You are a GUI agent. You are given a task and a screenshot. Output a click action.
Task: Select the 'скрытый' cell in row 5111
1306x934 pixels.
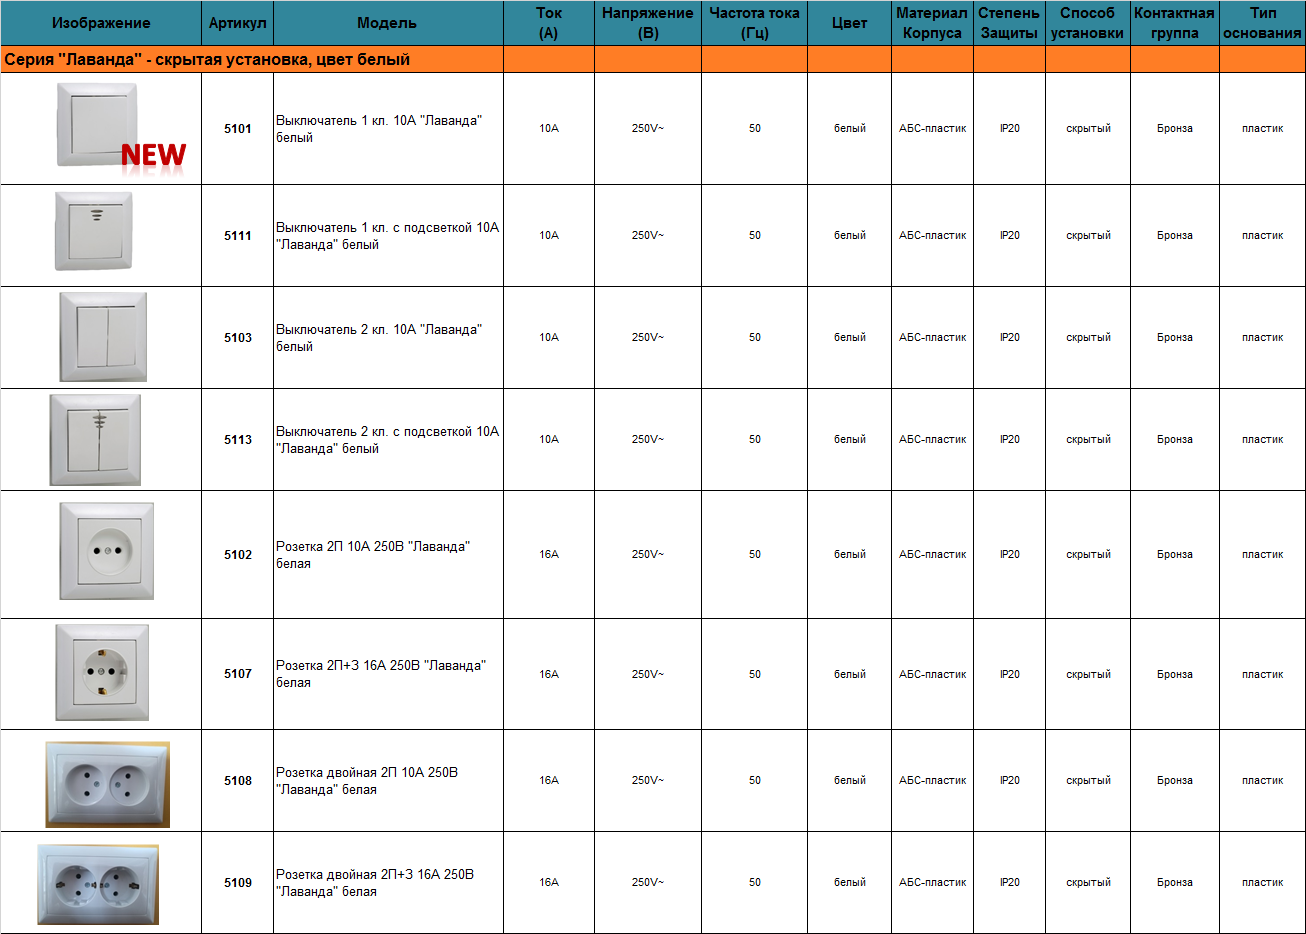coord(1088,236)
